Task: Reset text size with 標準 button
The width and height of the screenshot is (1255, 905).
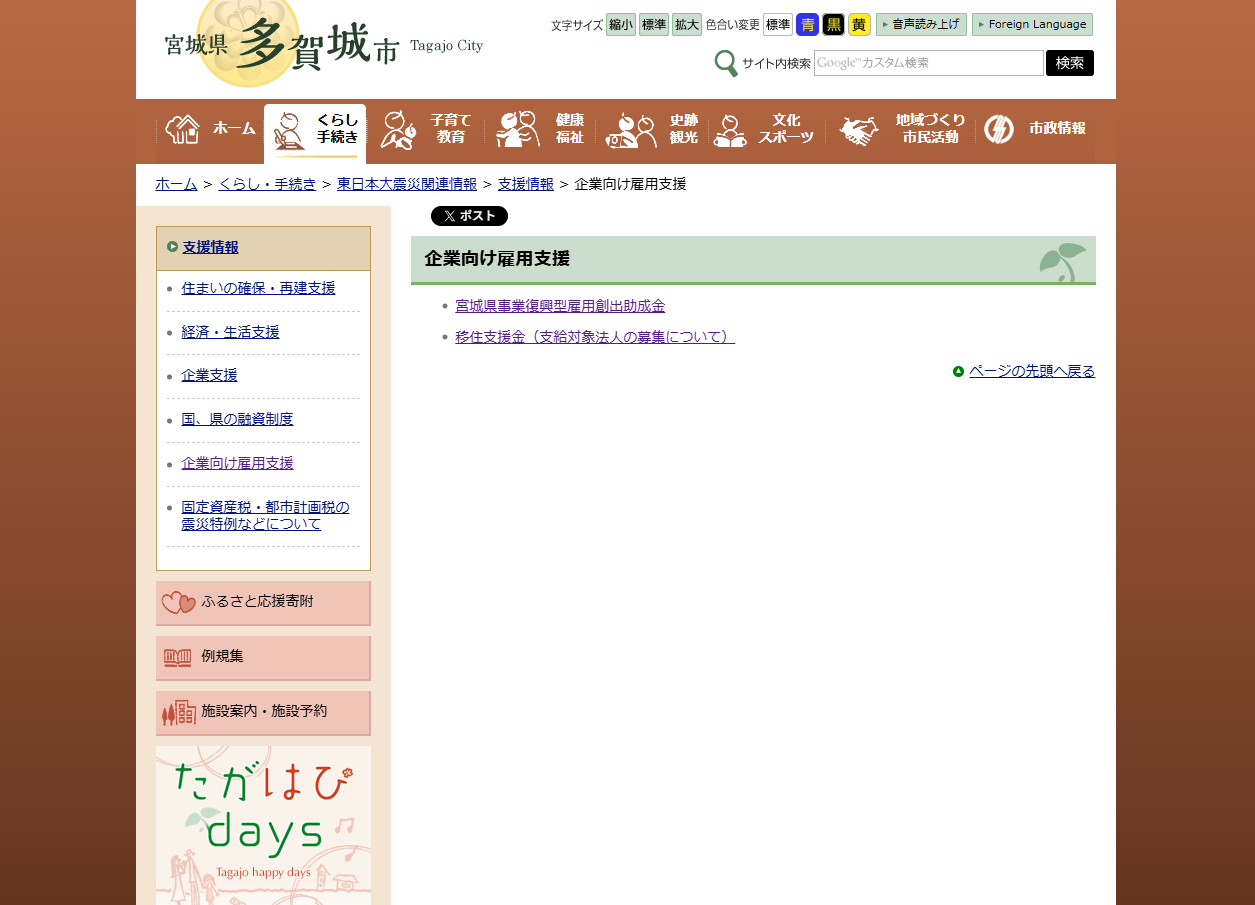Action: 654,25
